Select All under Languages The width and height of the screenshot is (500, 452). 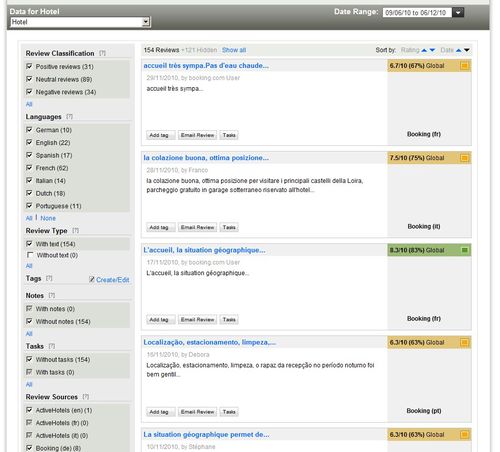pyautogui.click(x=29, y=218)
